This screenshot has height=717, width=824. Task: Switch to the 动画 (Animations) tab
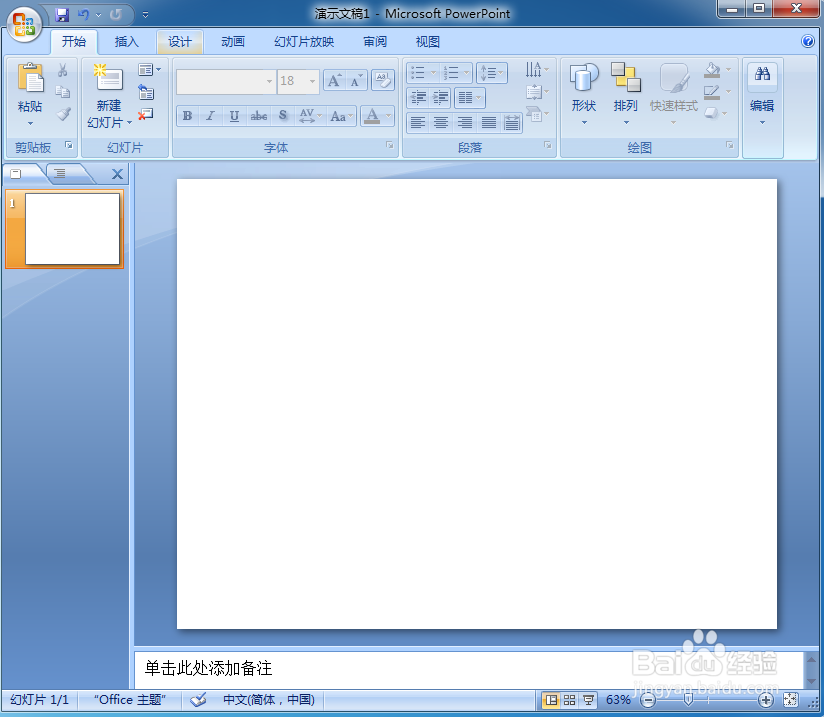click(x=233, y=42)
